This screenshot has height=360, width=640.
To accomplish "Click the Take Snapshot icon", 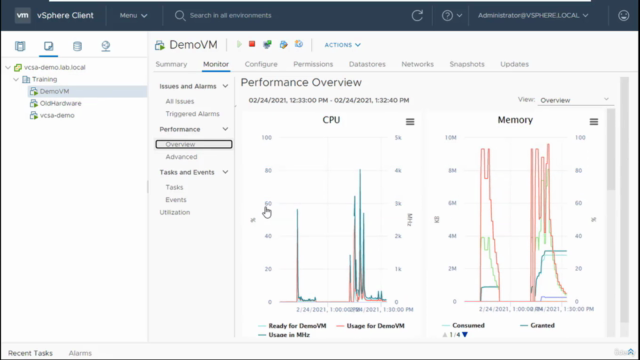I will (299, 44).
